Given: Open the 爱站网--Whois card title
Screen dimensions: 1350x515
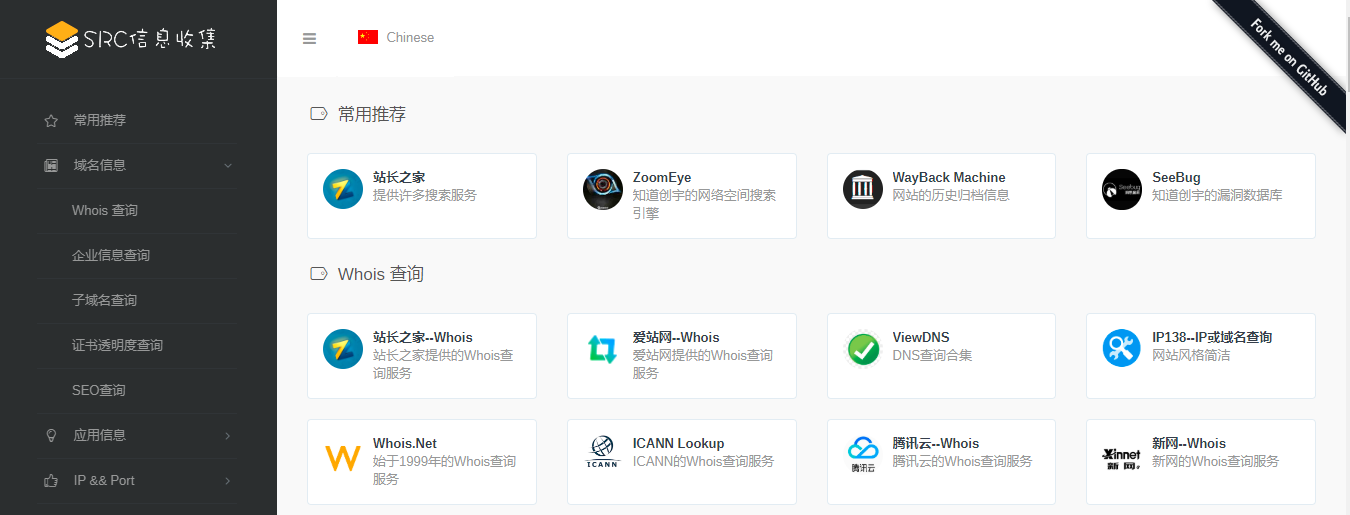Looking at the screenshot, I should [676, 337].
